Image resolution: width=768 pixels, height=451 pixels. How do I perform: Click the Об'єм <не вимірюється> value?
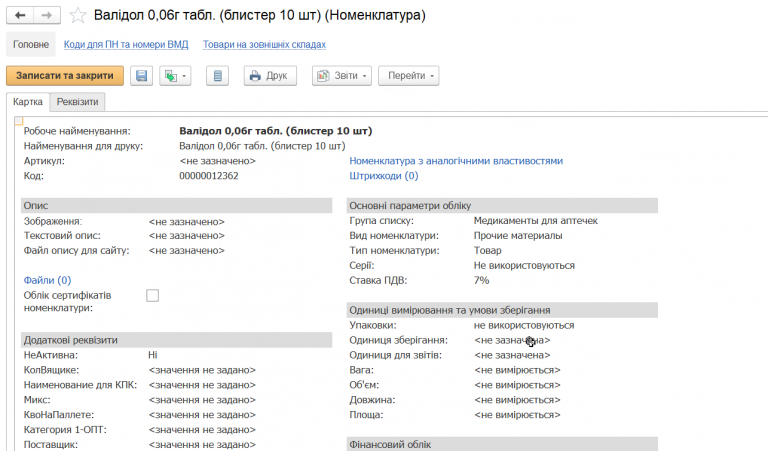(x=517, y=385)
